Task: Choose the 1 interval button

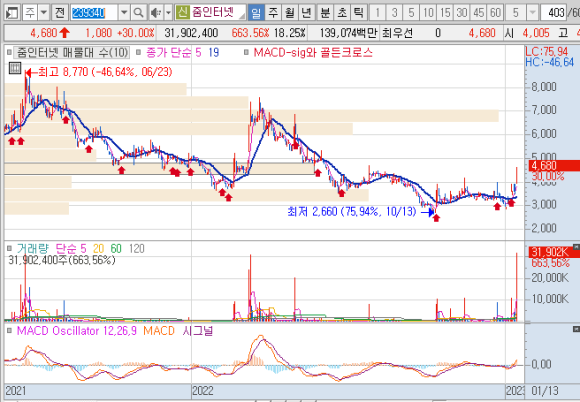Action: coord(377,13)
